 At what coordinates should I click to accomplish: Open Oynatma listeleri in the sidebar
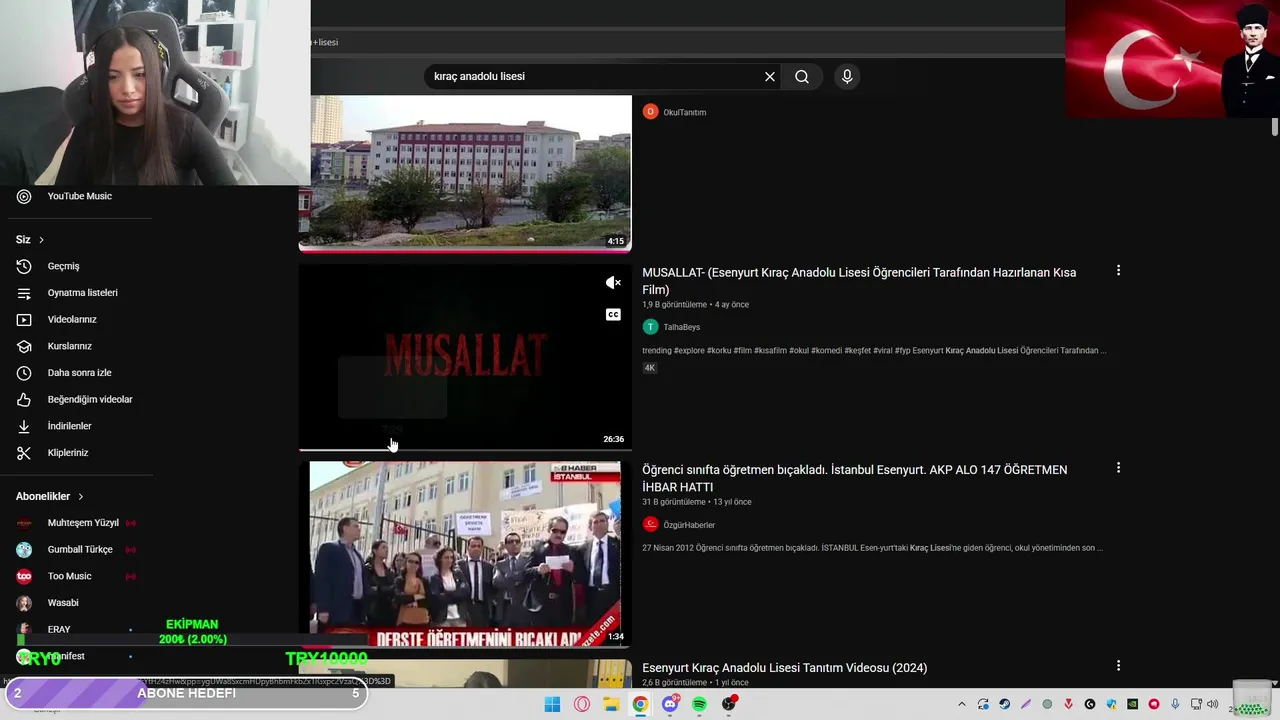pyautogui.click(x=65, y=293)
